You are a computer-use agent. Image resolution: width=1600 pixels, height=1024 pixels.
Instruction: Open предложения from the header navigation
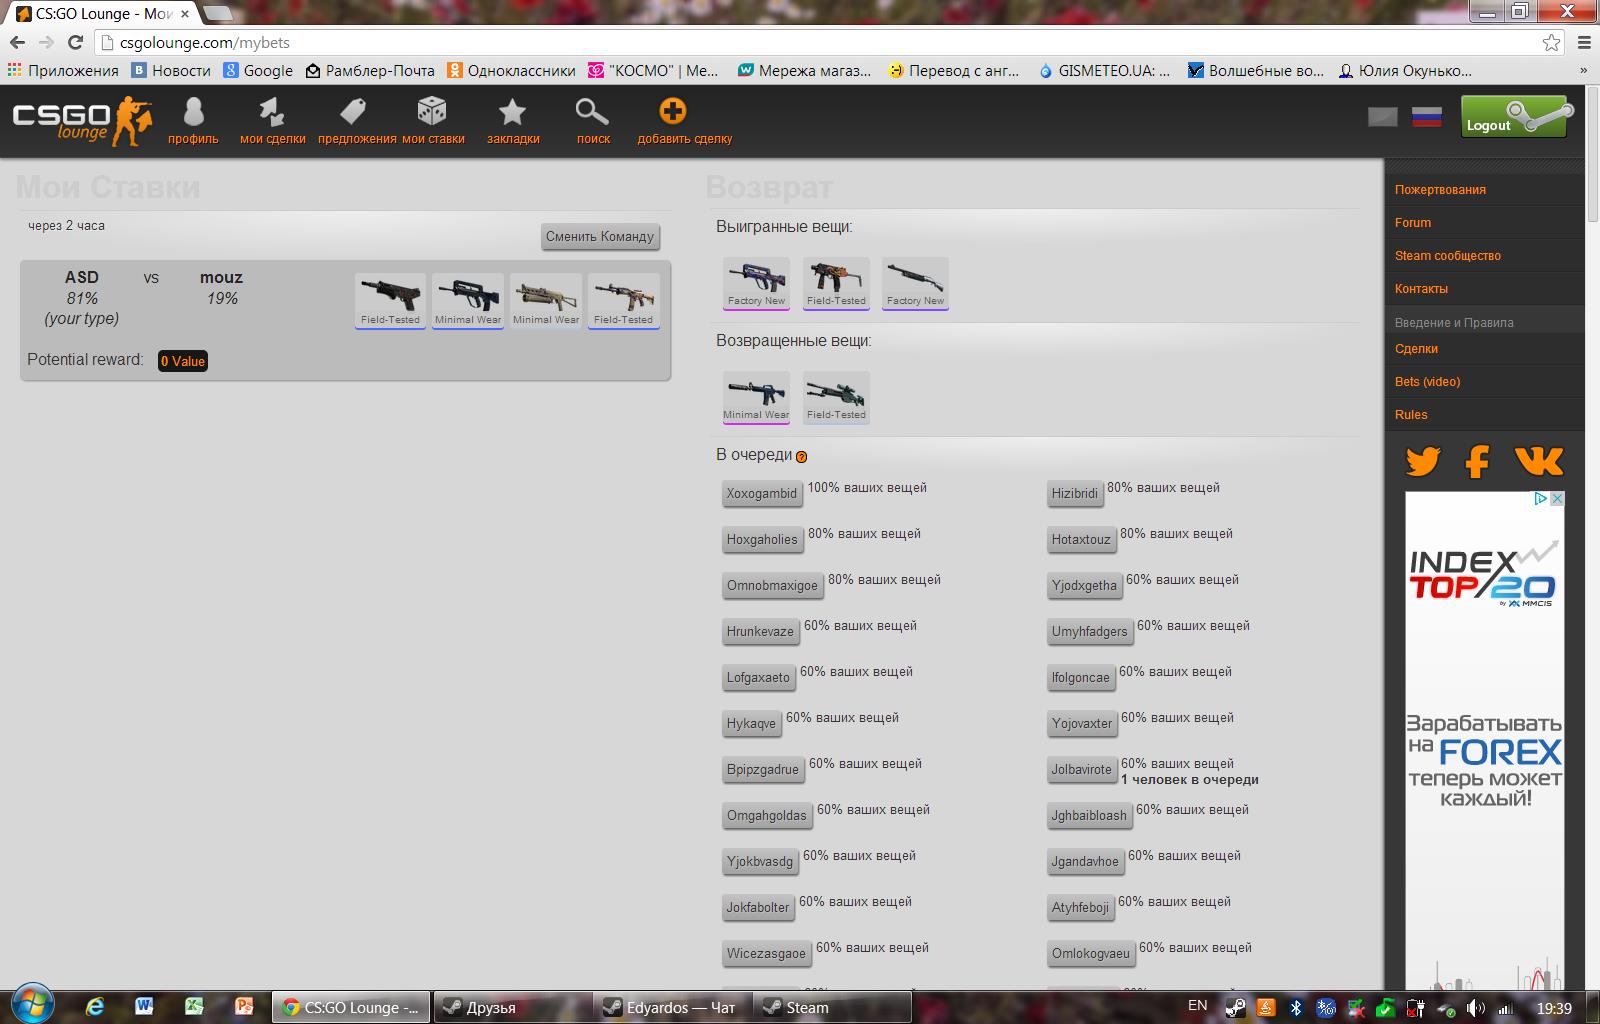coord(357,121)
